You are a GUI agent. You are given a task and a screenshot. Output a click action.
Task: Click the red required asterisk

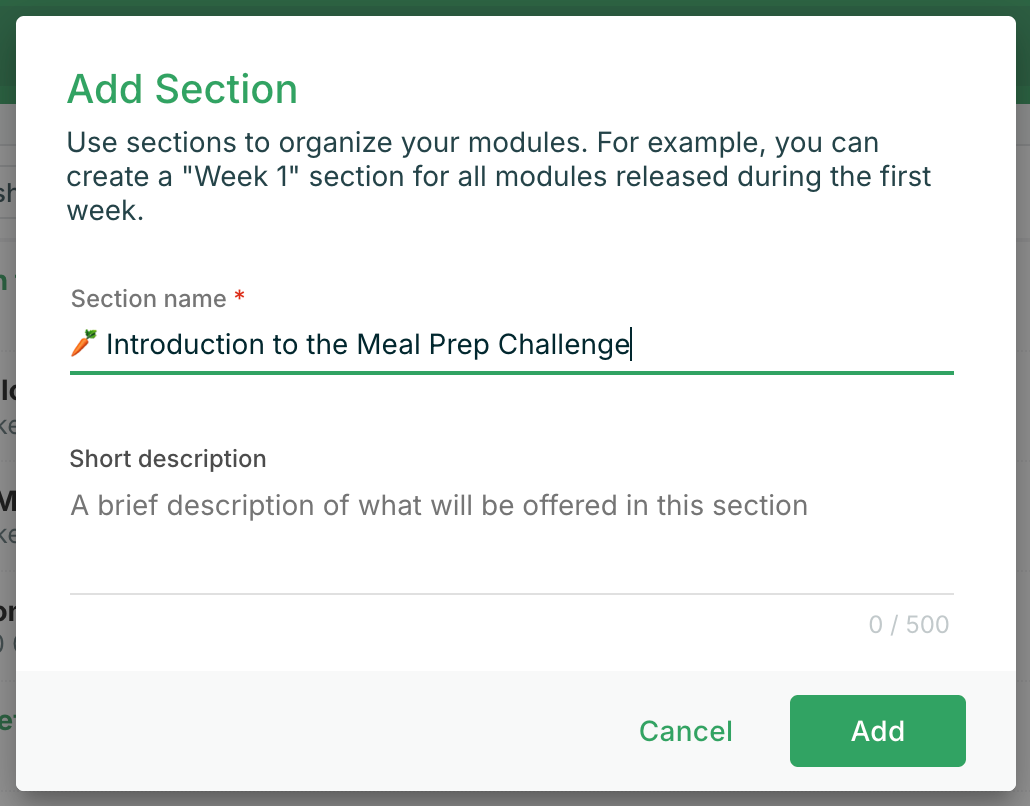click(x=239, y=299)
